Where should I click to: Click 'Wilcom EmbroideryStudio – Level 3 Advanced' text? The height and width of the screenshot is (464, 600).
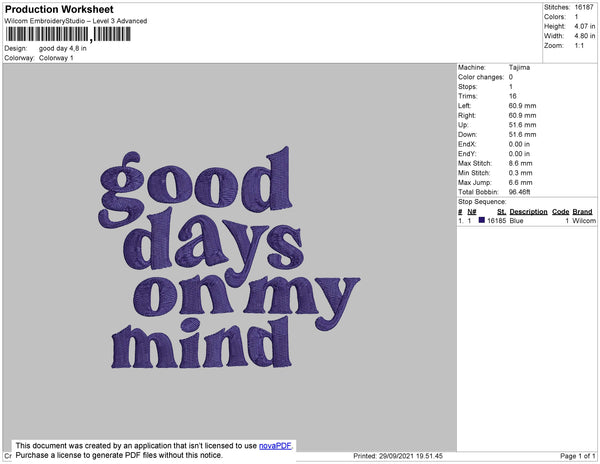coord(76,21)
